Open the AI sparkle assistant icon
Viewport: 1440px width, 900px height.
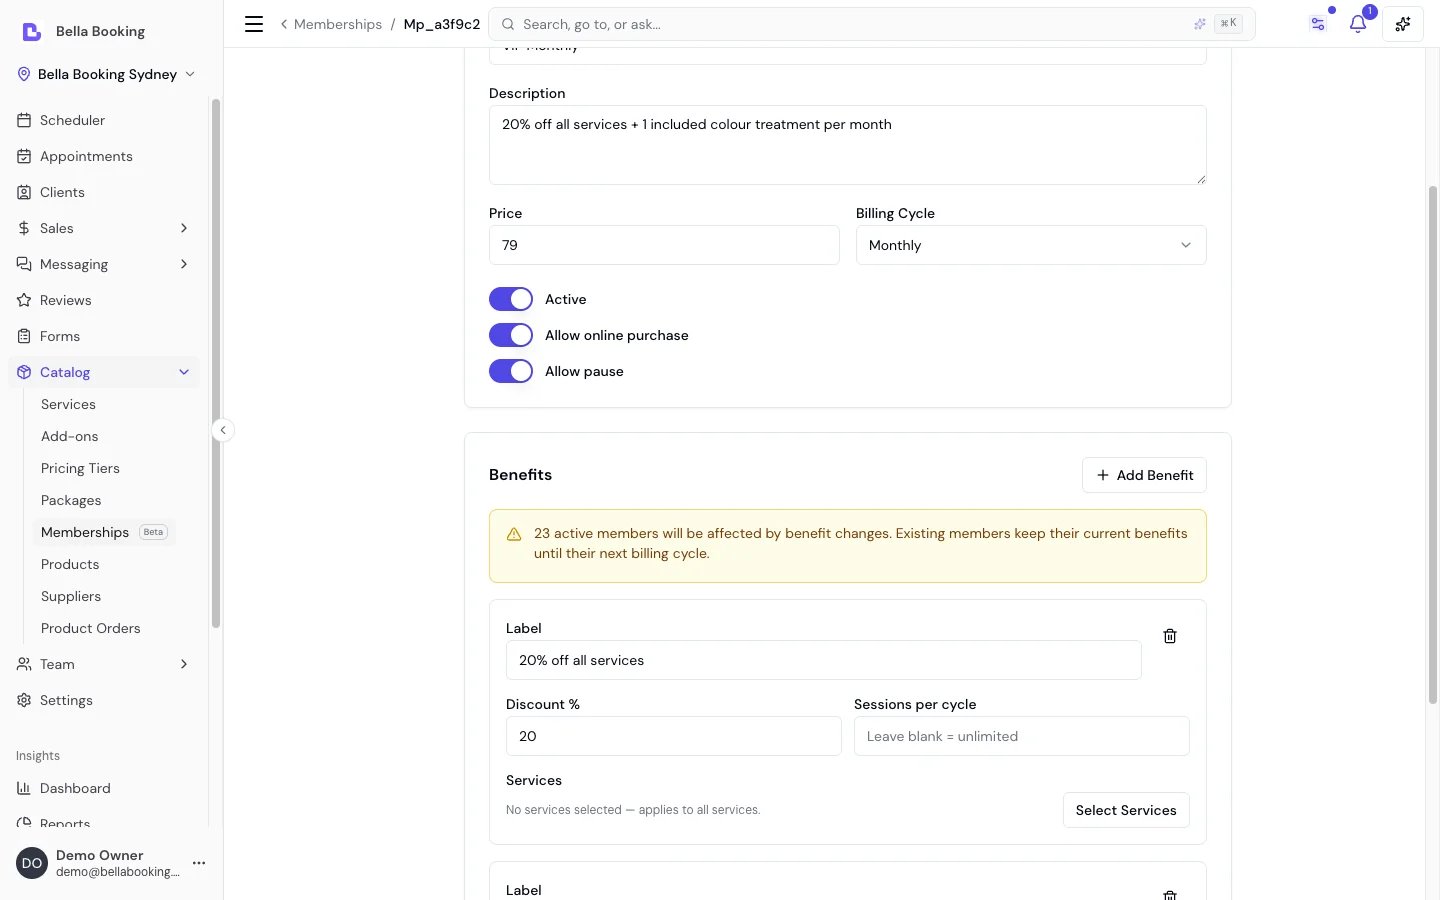(1403, 24)
